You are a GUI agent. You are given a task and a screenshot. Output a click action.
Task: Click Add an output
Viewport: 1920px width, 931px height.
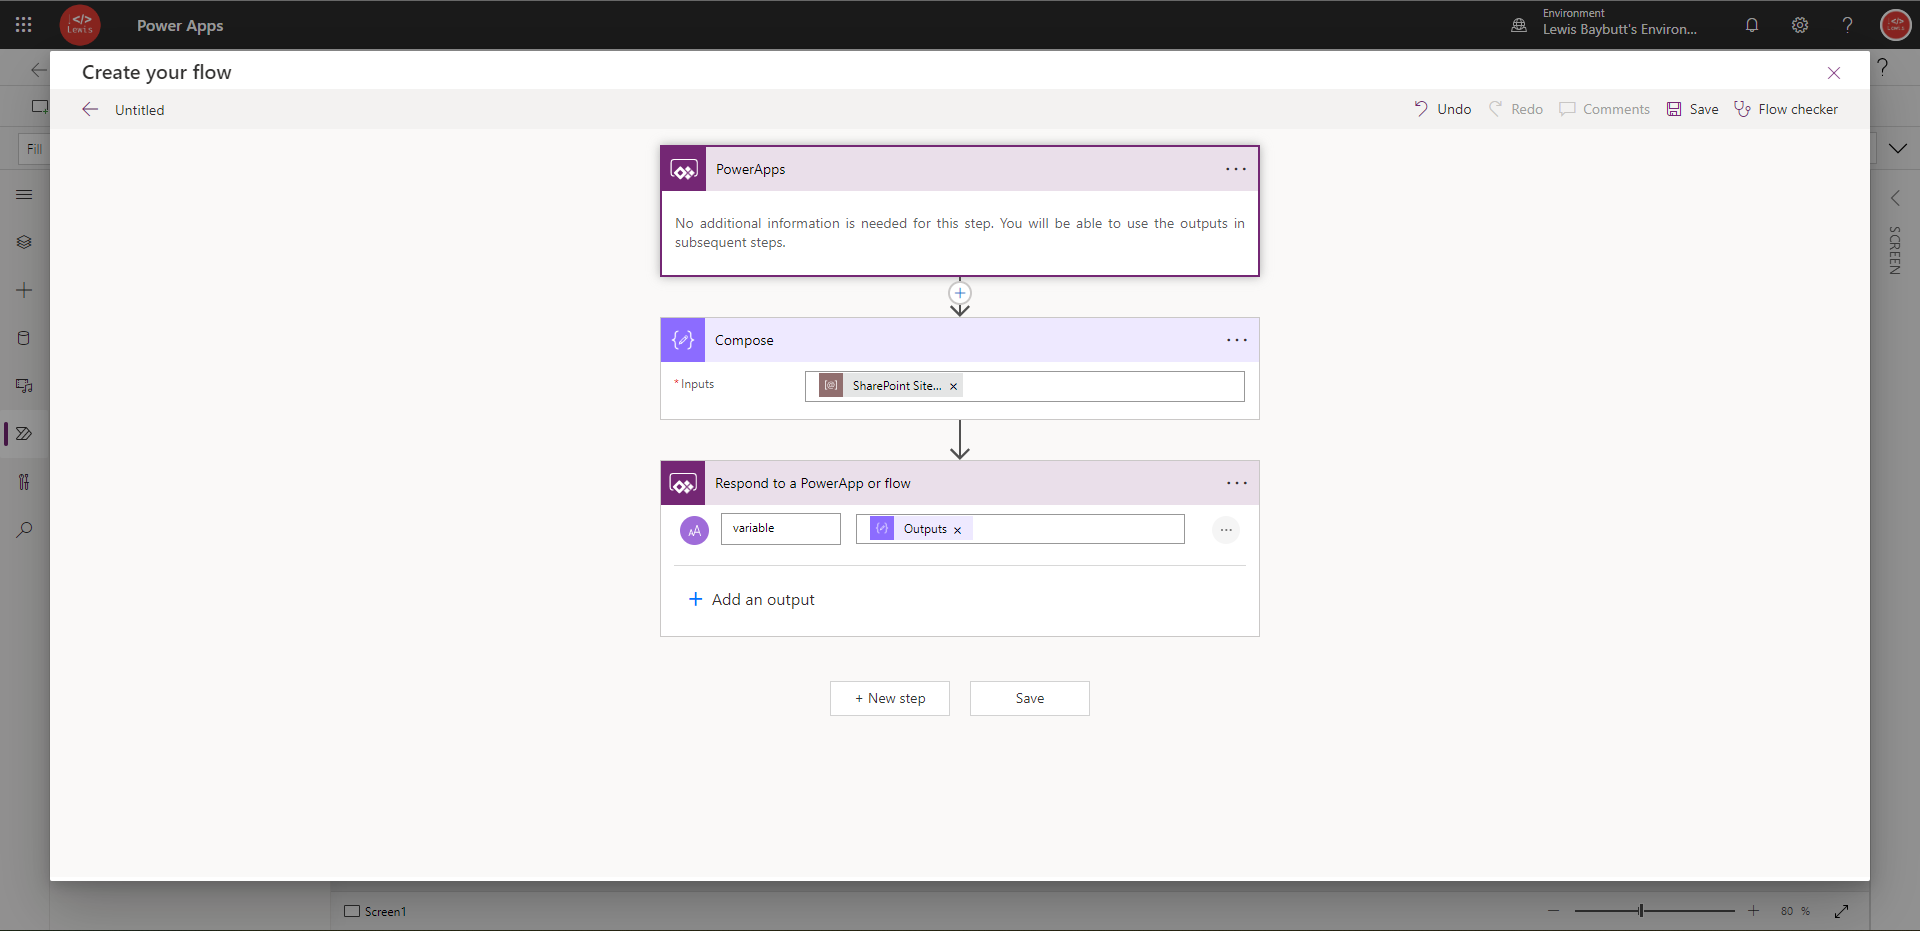point(752,599)
